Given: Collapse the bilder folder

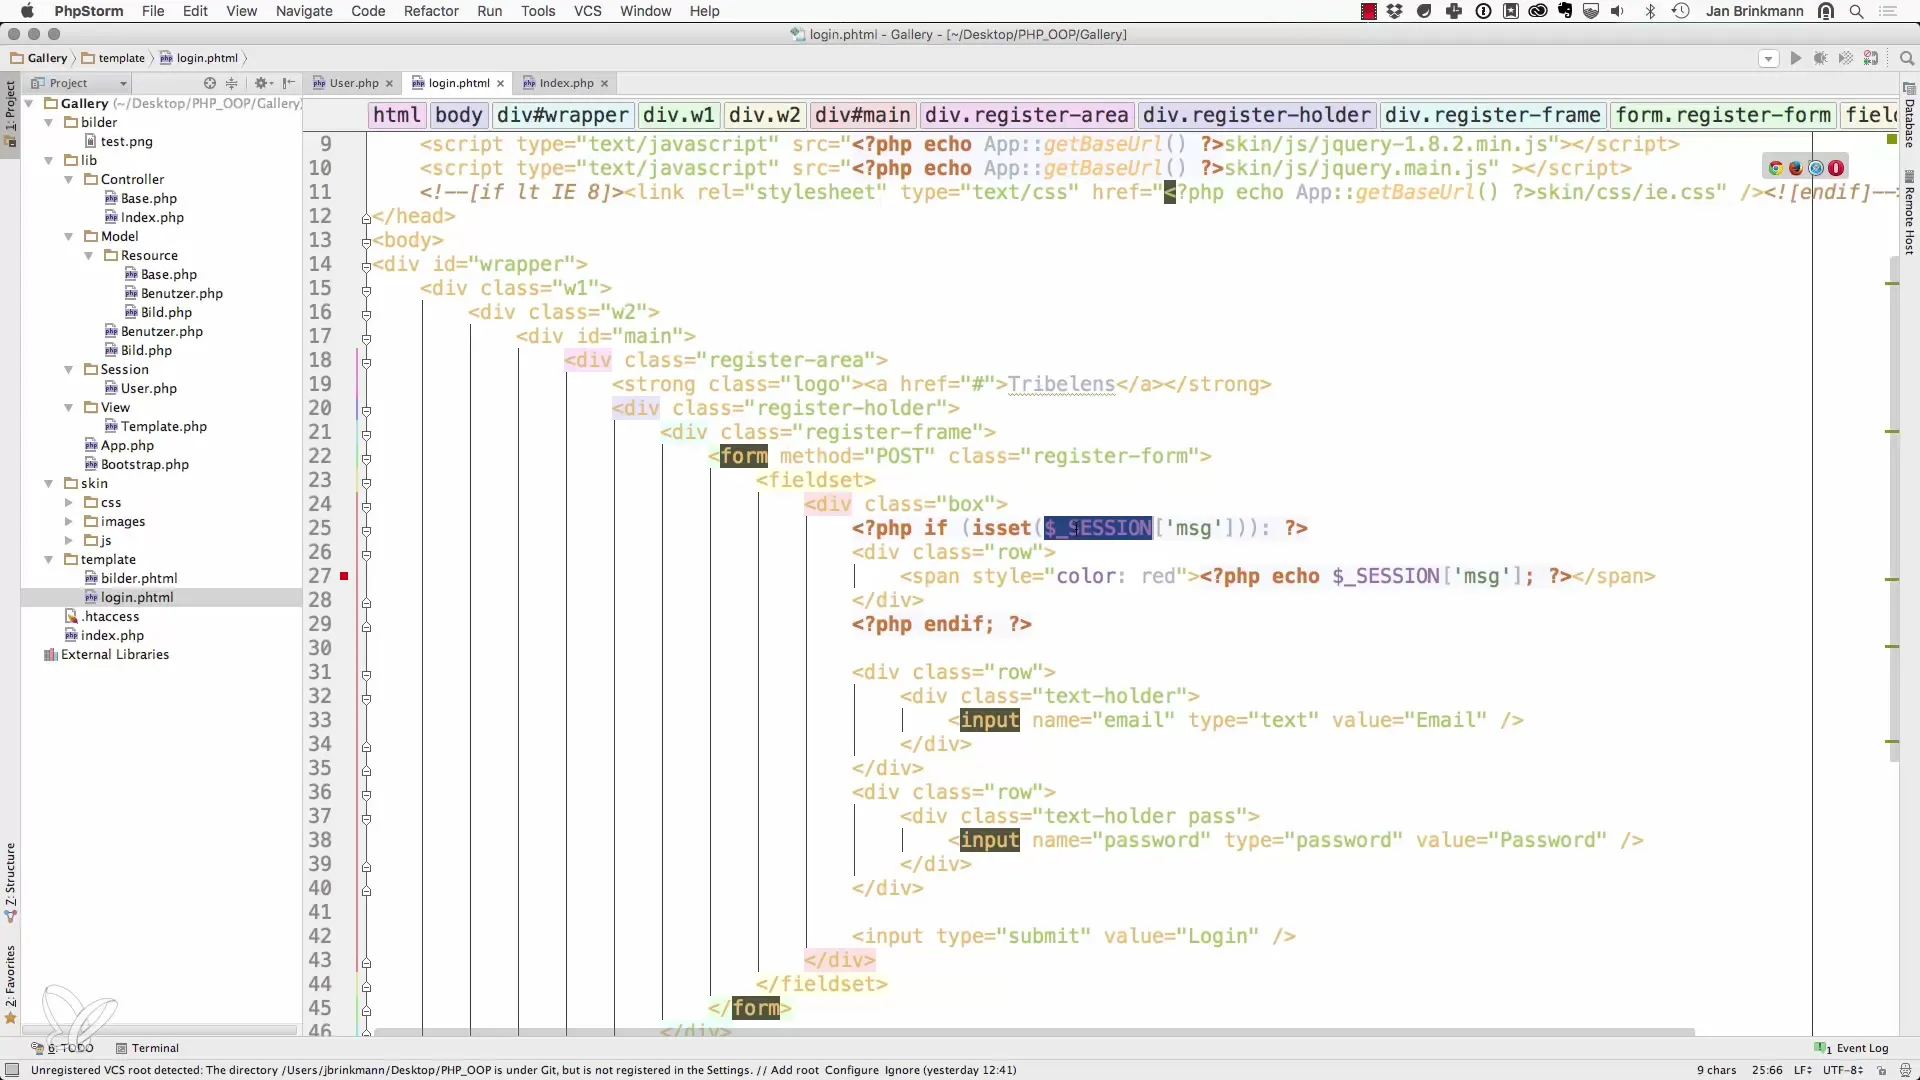Looking at the screenshot, I should [49, 122].
